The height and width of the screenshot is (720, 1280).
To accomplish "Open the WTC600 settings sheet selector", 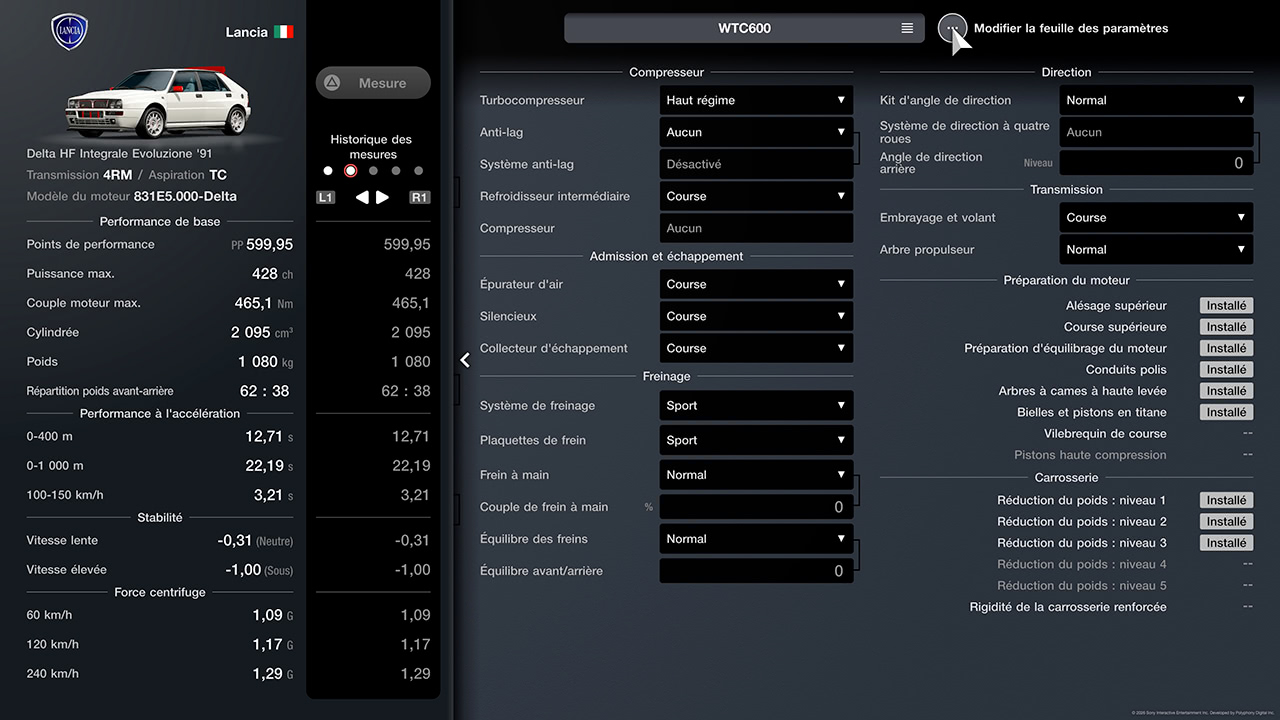I will (744, 28).
